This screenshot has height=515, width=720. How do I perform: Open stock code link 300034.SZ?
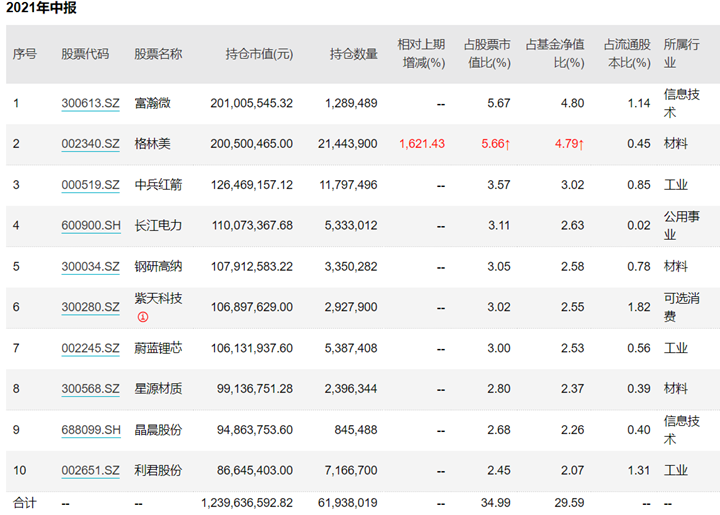(90, 267)
